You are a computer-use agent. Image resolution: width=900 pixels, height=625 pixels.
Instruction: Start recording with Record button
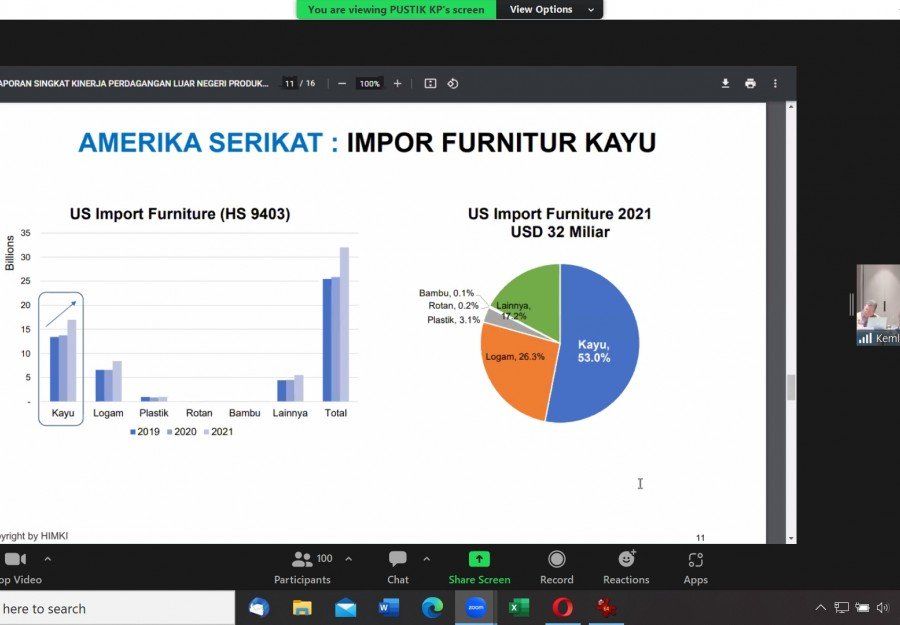(557, 568)
